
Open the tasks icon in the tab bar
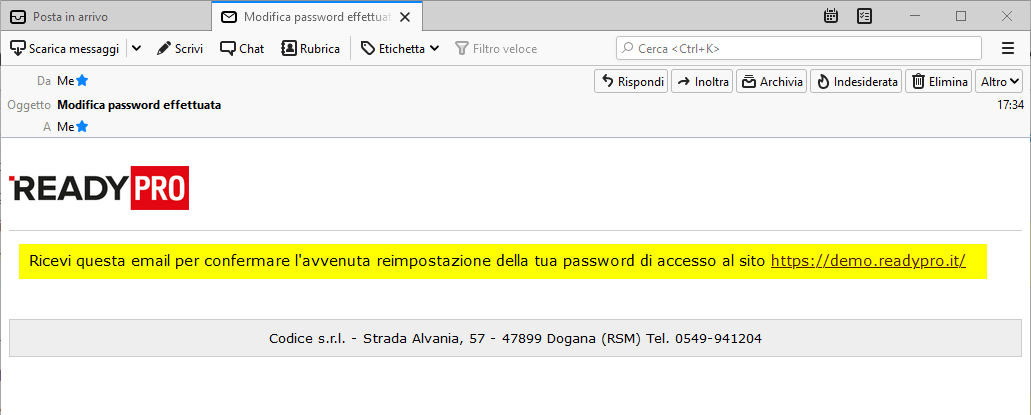[x=865, y=16]
